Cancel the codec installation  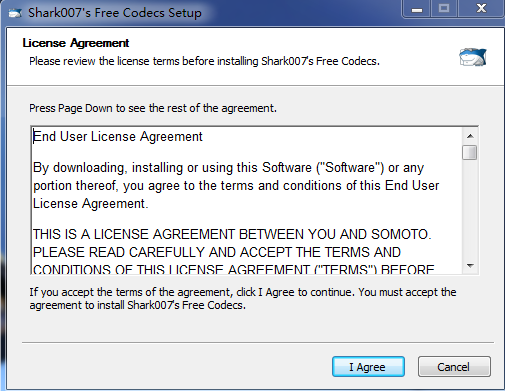(454, 367)
